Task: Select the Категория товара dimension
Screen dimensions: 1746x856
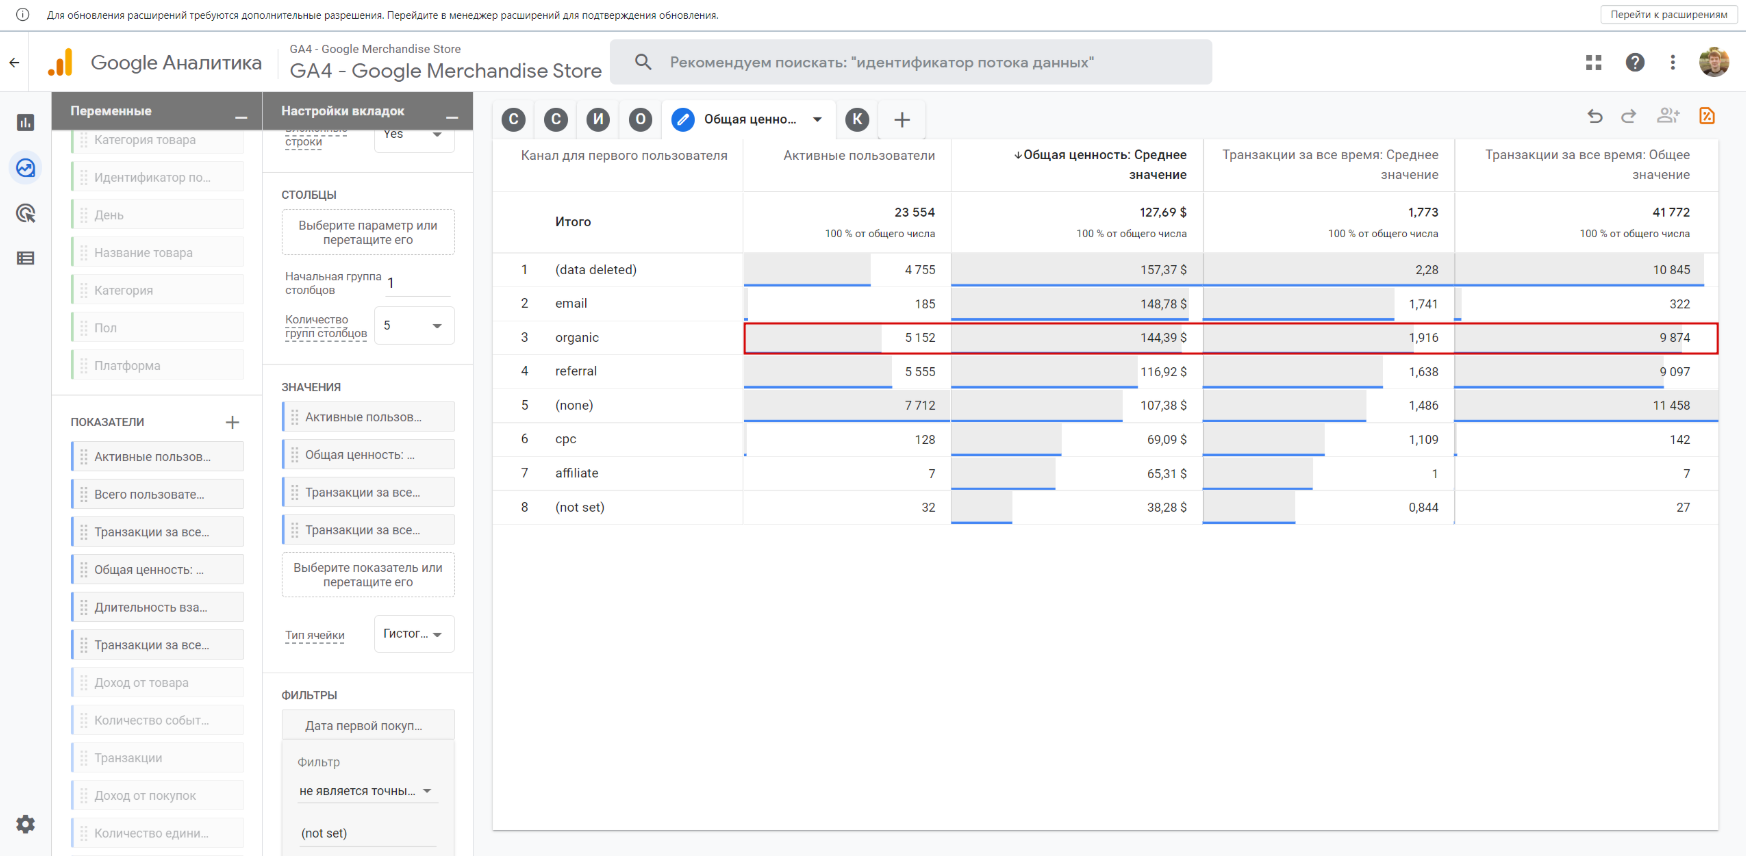Action: click(x=158, y=140)
